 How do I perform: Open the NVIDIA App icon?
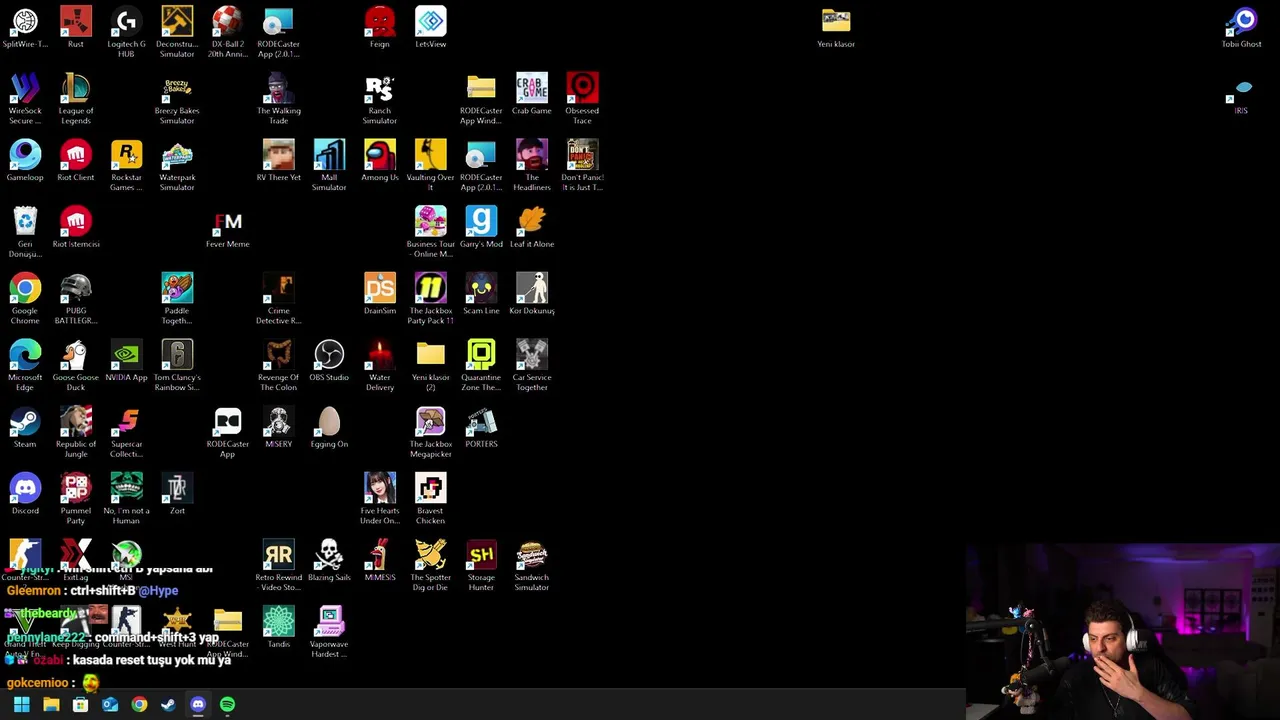[x=126, y=361]
